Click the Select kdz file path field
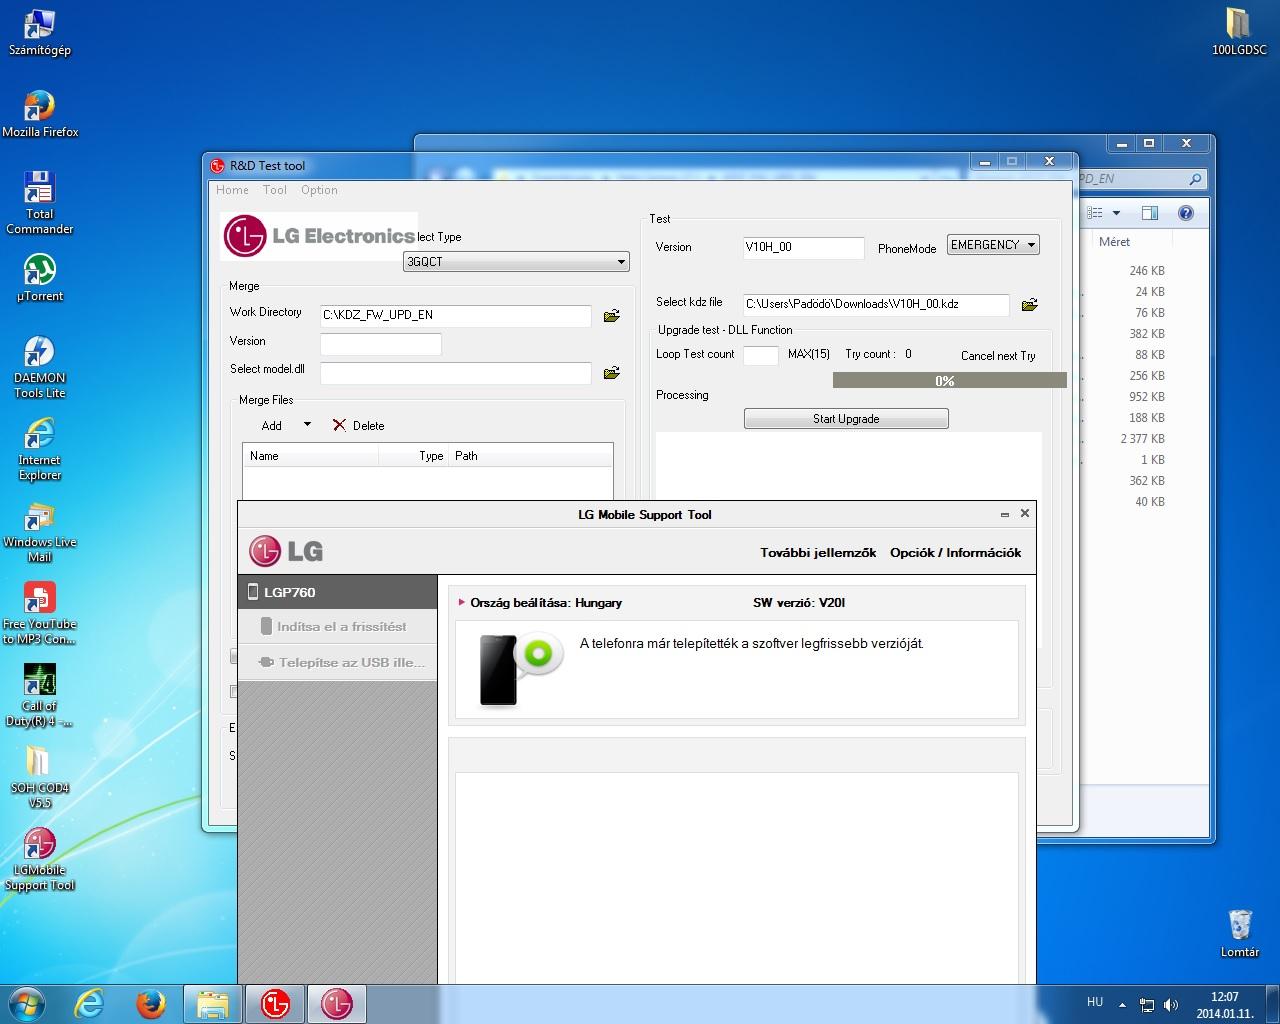The width and height of the screenshot is (1280, 1024). point(877,304)
